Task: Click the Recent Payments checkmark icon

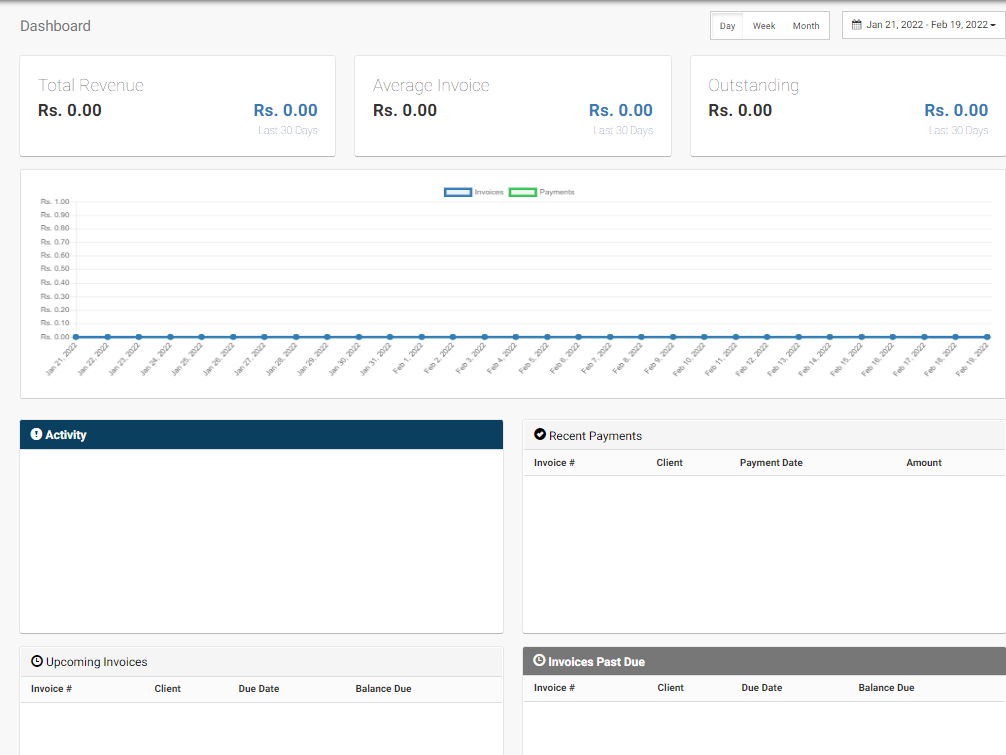Action: click(540, 434)
